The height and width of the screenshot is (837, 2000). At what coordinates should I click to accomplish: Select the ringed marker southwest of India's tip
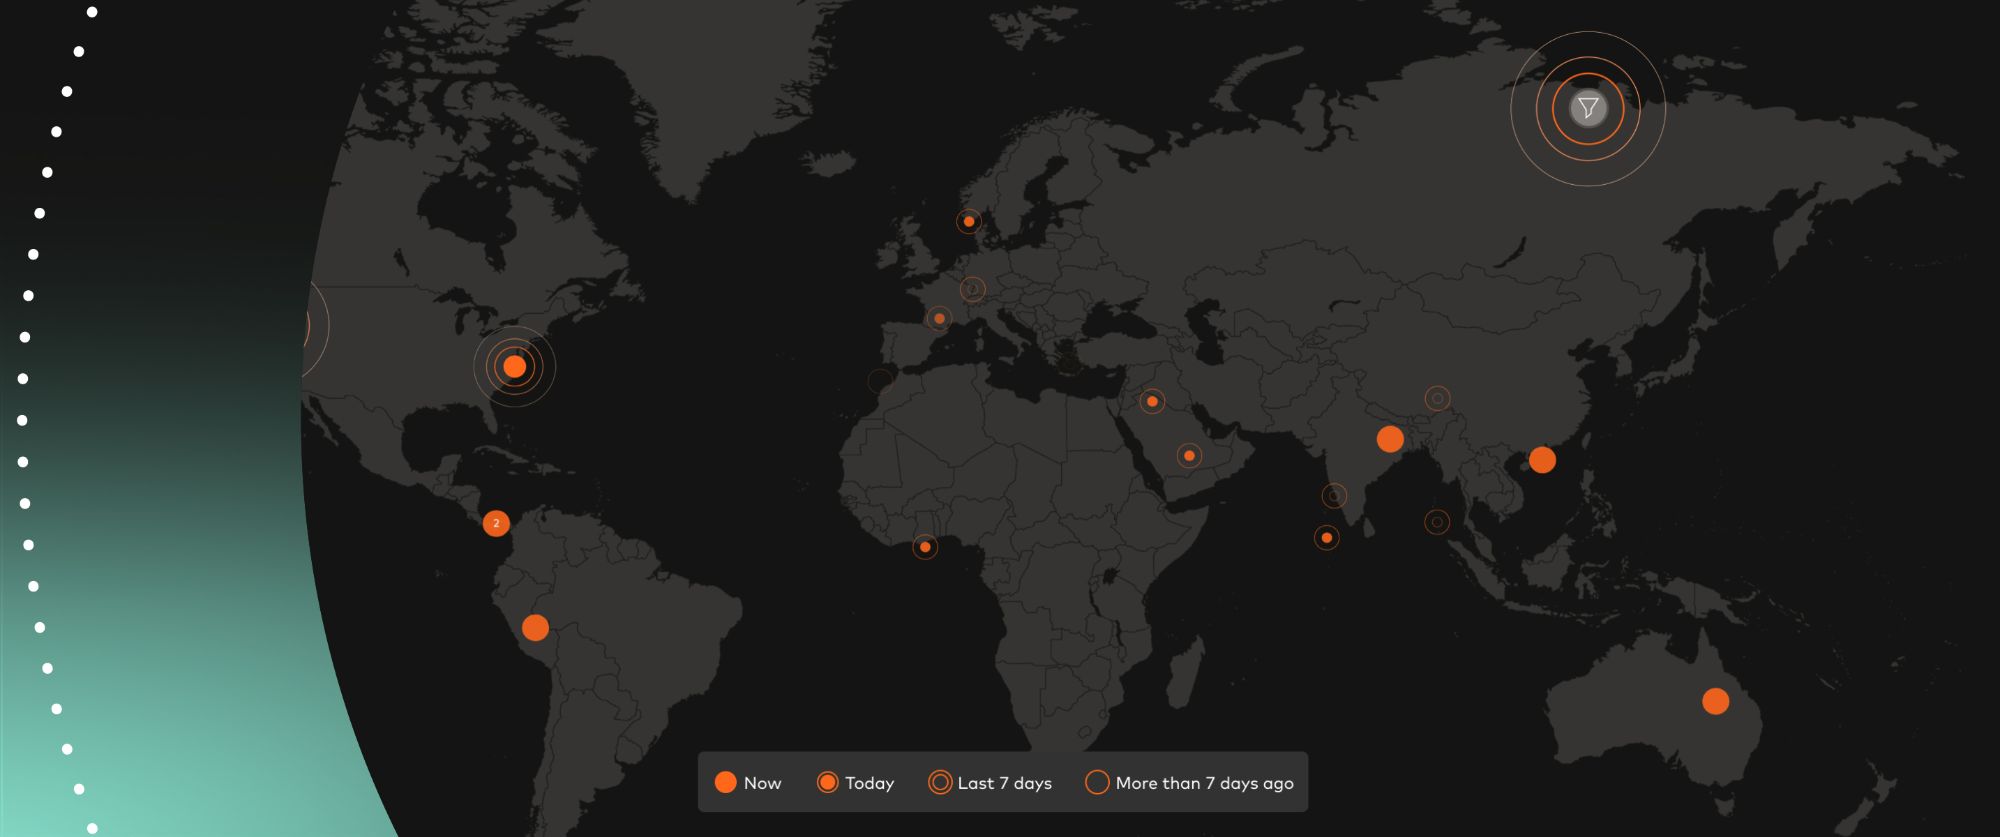tap(1326, 538)
